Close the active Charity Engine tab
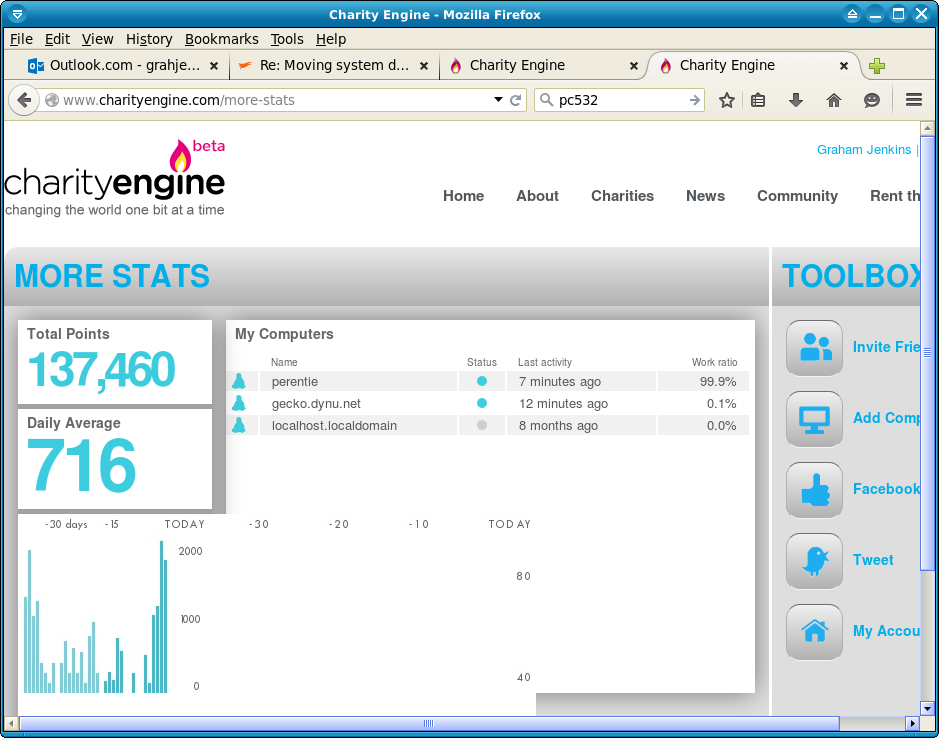 click(x=844, y=66)
